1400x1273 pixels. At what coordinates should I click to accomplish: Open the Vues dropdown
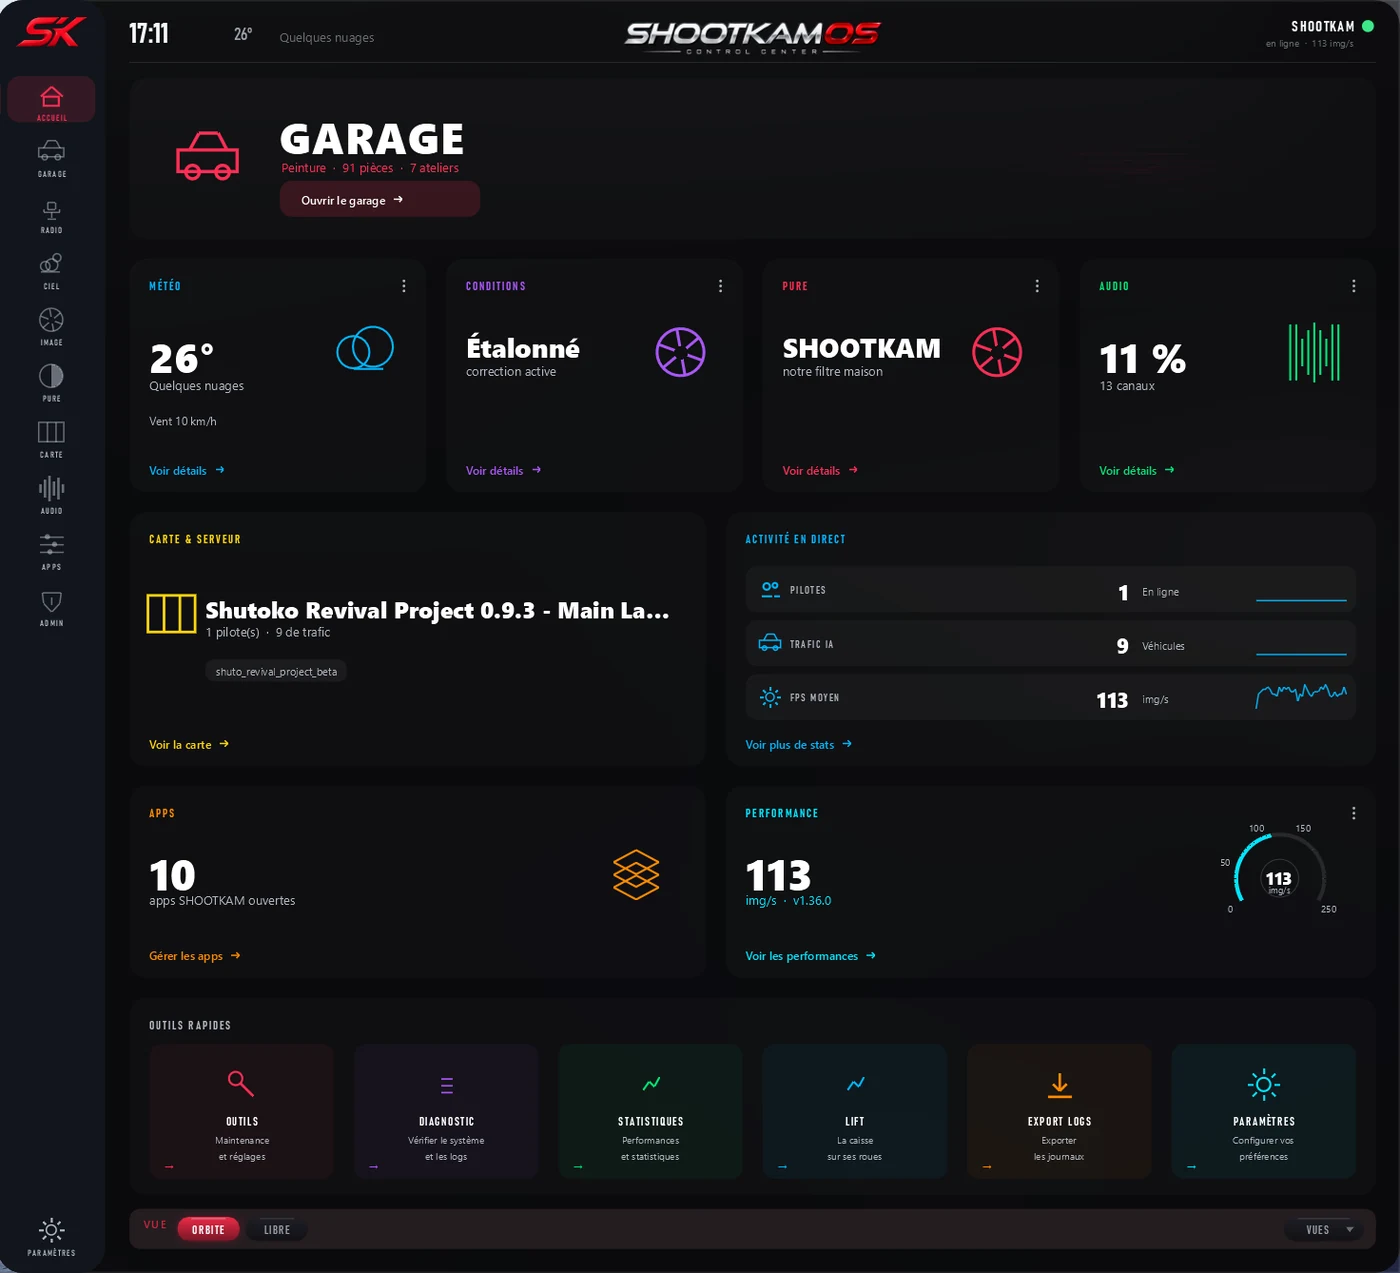tap(1325, 1229)
